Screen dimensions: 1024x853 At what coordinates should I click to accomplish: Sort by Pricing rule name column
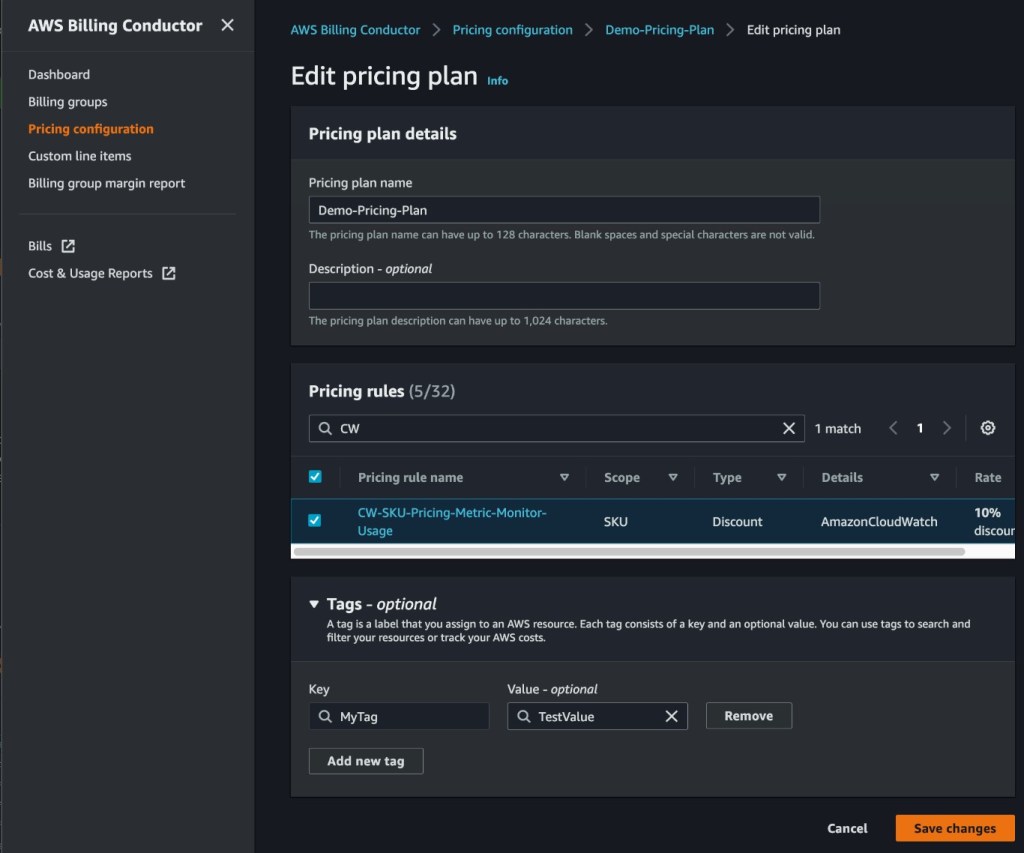tap(564, 478)
